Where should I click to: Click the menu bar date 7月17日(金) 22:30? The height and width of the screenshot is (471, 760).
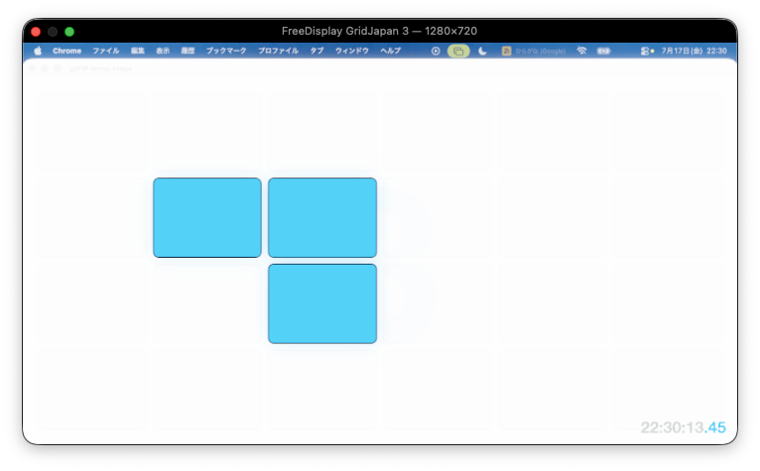694,51
